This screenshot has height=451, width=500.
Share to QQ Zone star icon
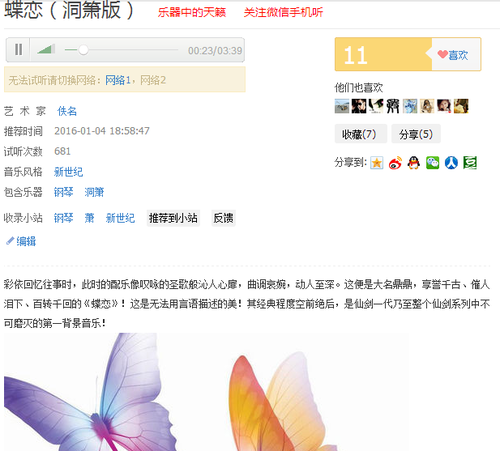tap(377, 163)
